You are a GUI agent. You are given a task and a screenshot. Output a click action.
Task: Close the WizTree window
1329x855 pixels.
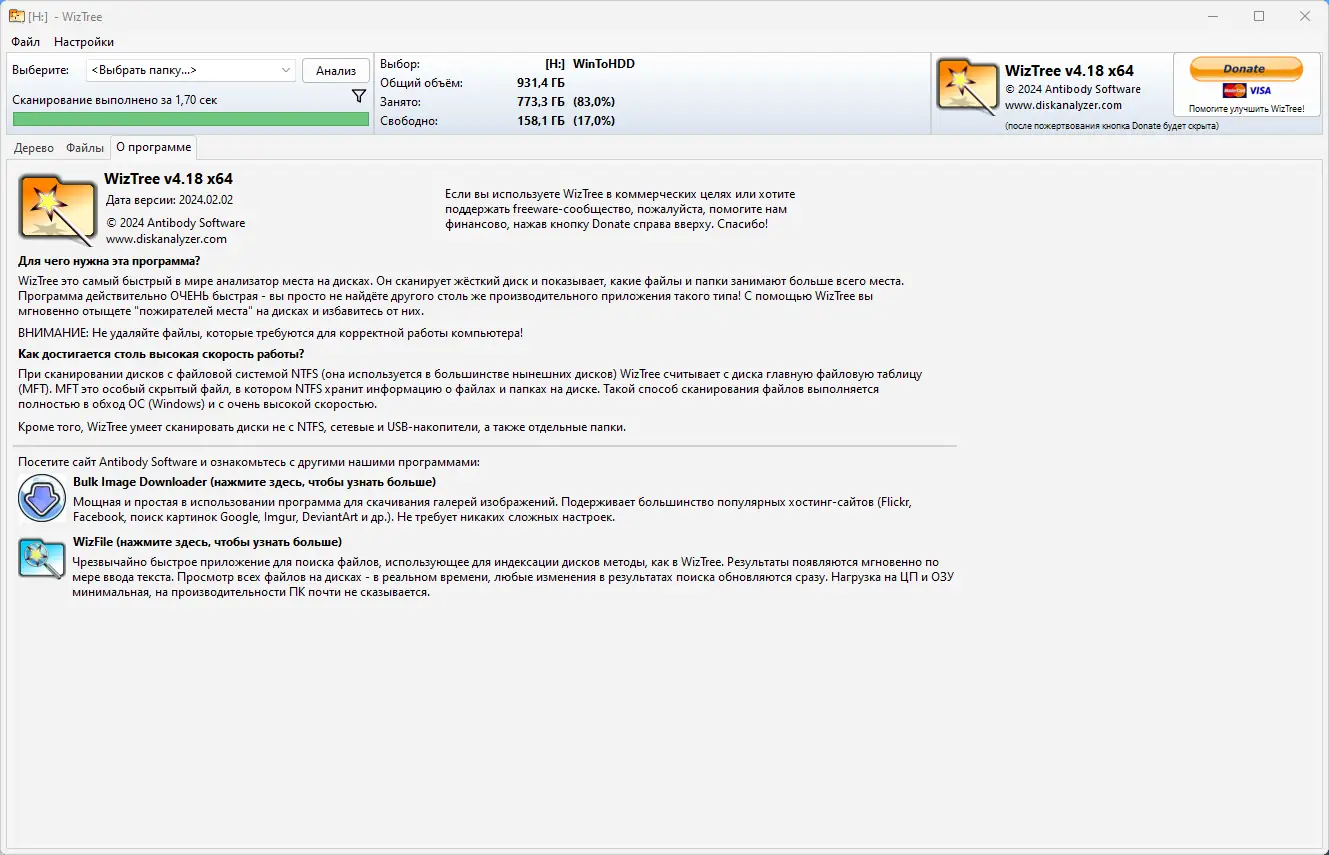click(1305, 16)
